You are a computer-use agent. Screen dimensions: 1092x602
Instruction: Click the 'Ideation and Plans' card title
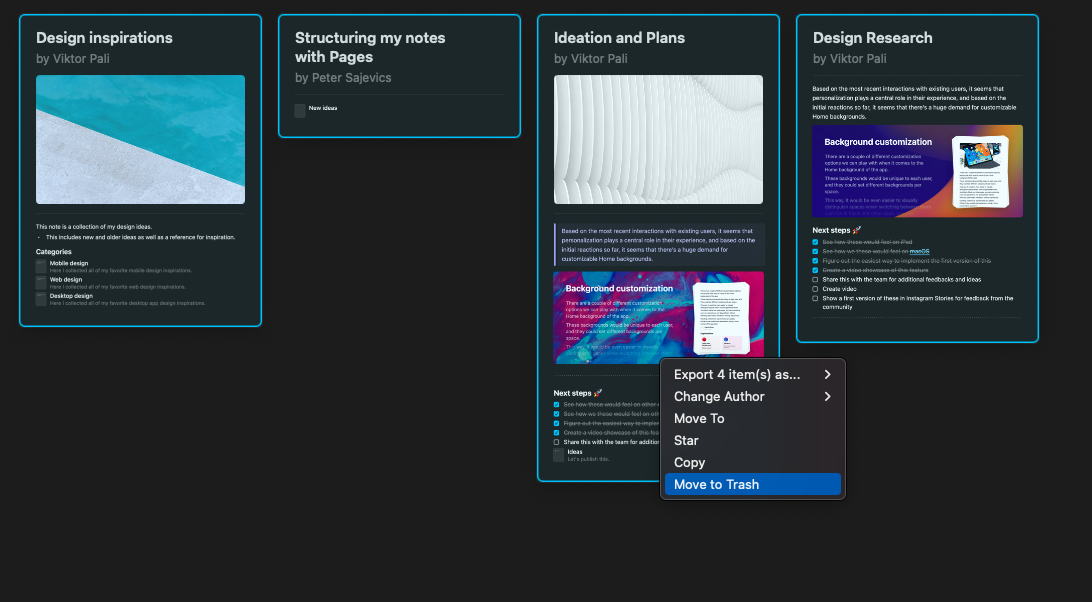619,38
